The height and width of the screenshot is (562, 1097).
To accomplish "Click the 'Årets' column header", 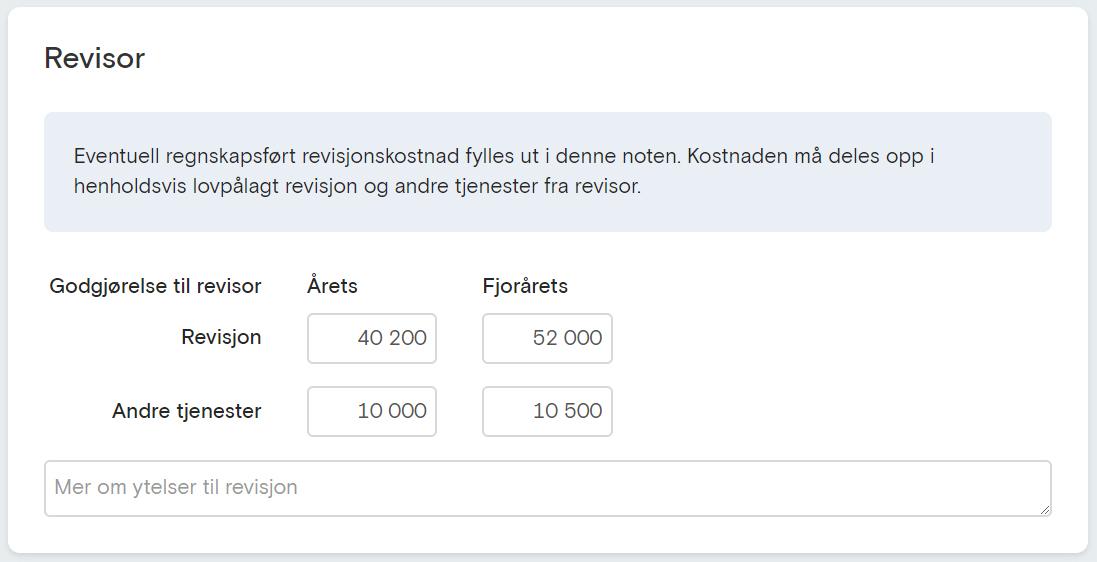I will 332,286.
